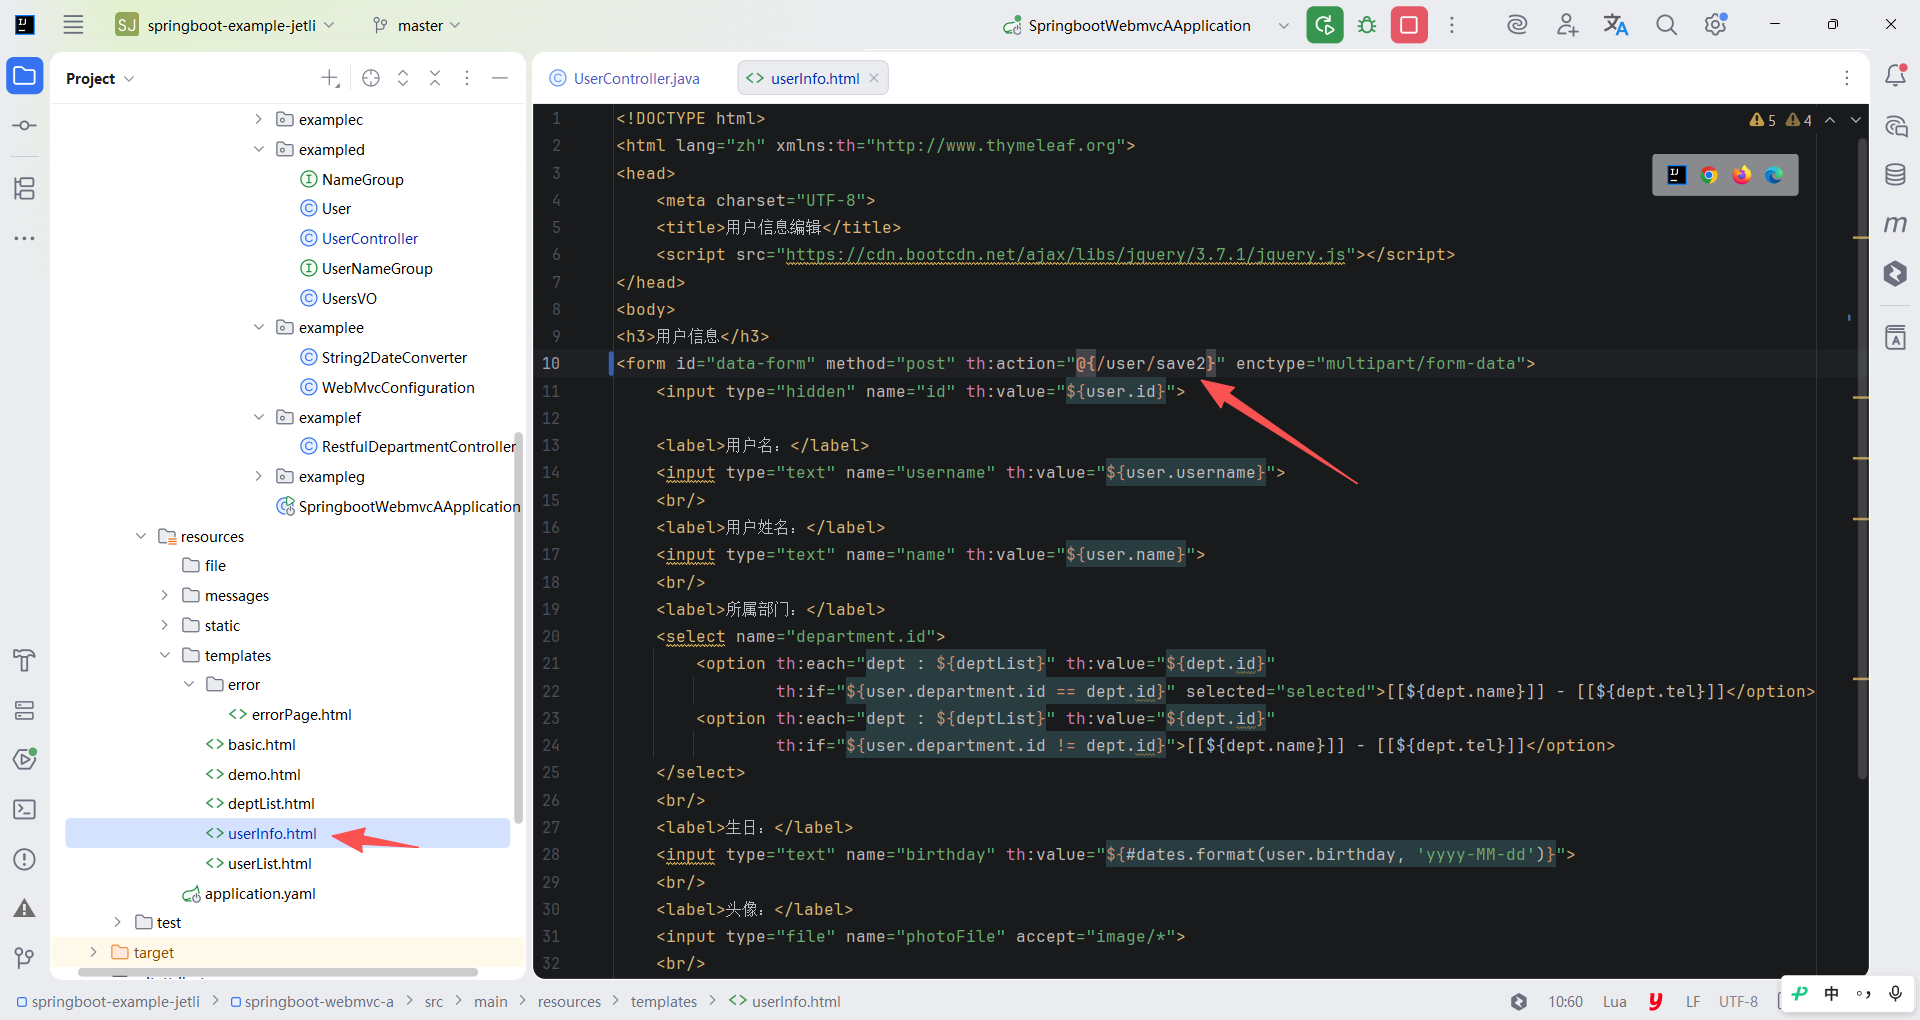Open the Database tool window
The width and height of the screenshot is (1920, 1020).
(x=1895, y=175)
